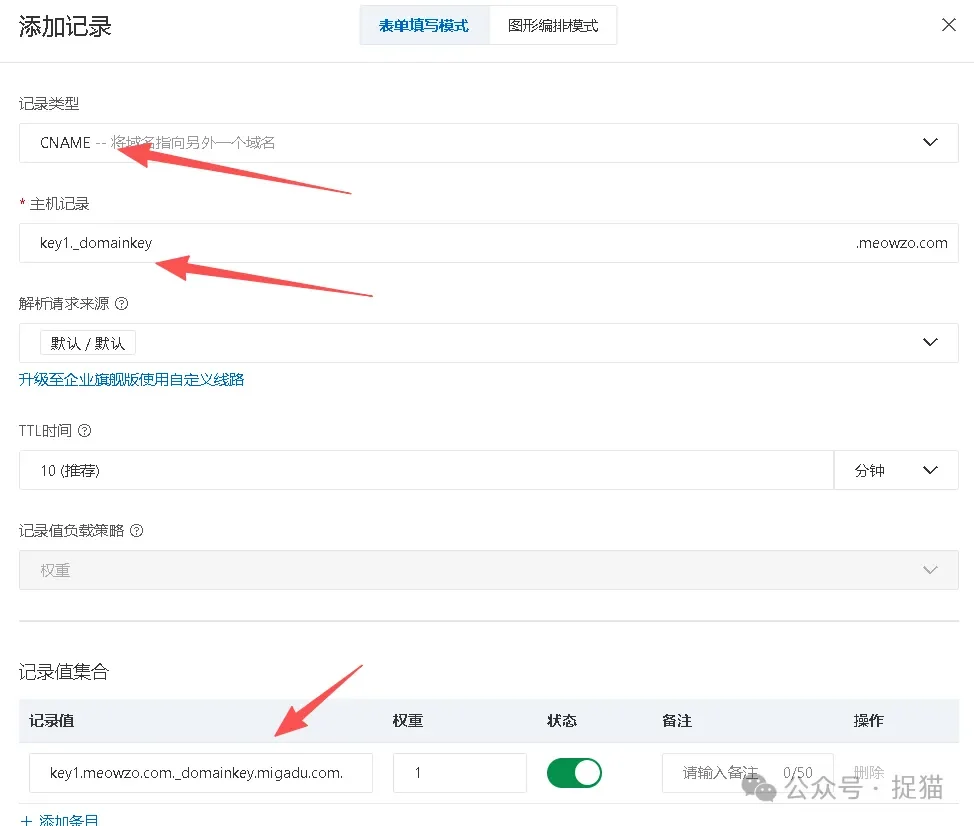Click 删除 to remove the record entry
974x826 pixels.
coord(866,772)
